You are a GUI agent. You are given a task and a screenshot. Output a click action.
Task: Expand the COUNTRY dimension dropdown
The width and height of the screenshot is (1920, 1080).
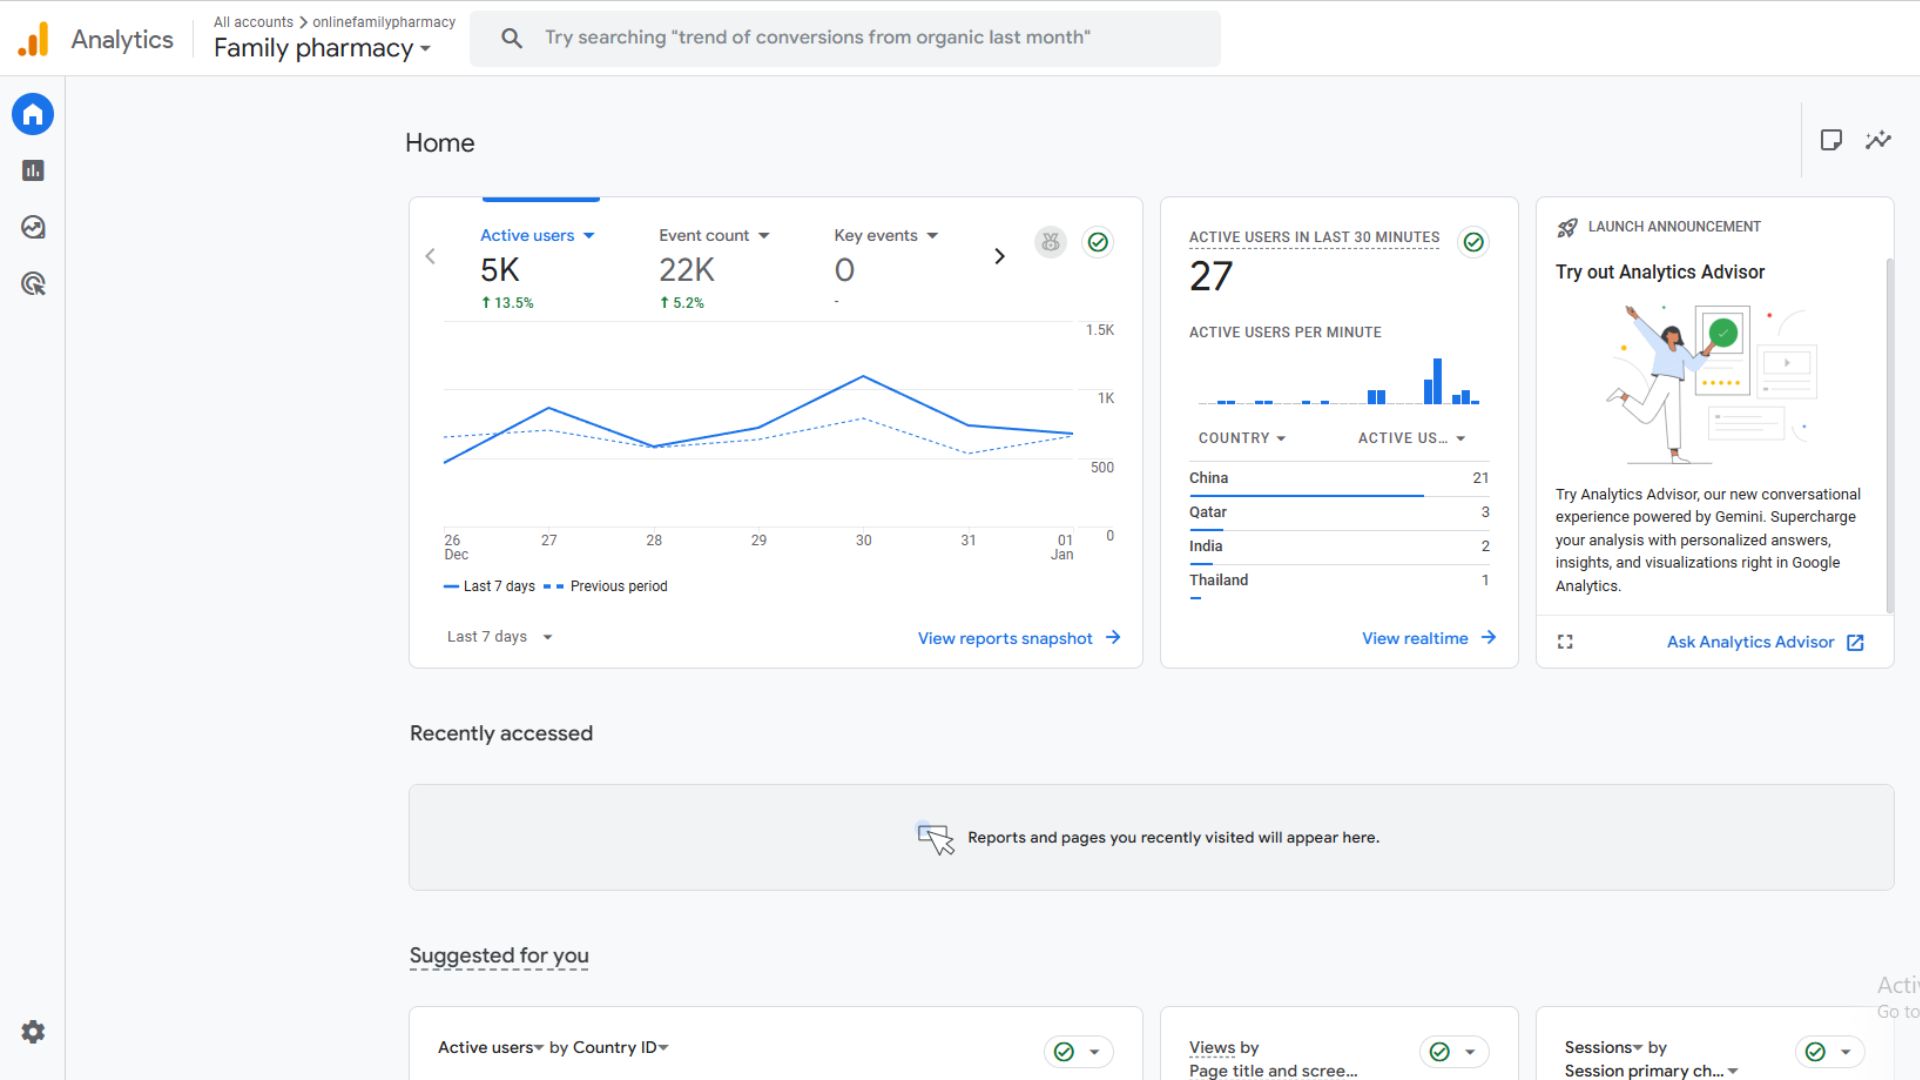(x=1242, y=438)
